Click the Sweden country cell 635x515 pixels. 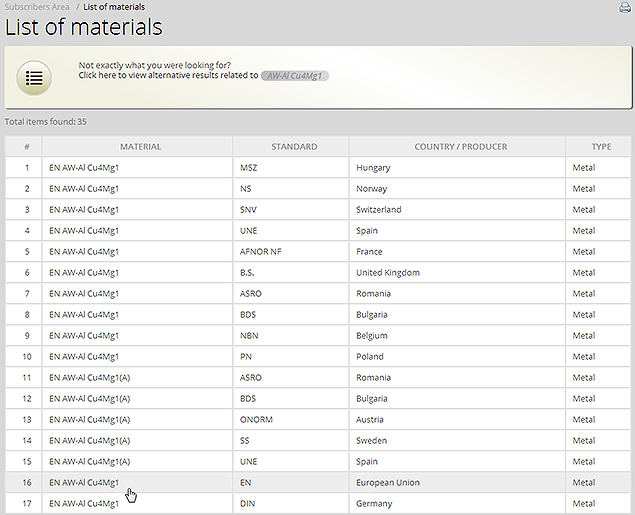pos(457,441)
